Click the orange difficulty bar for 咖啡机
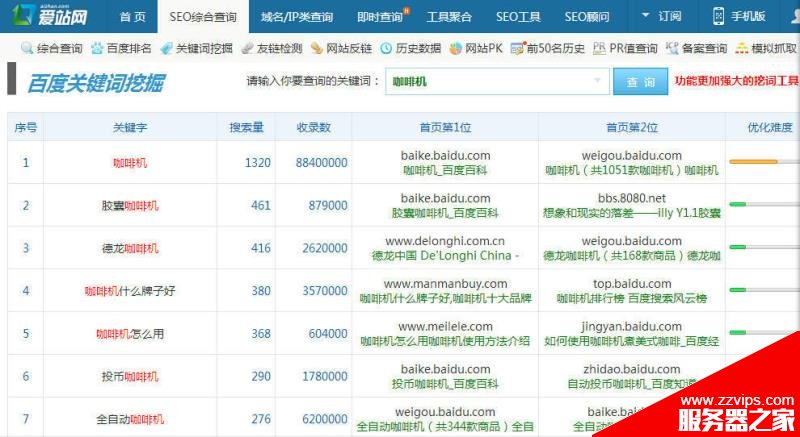The width and height of the screenshot is (800, 437). 753,162
